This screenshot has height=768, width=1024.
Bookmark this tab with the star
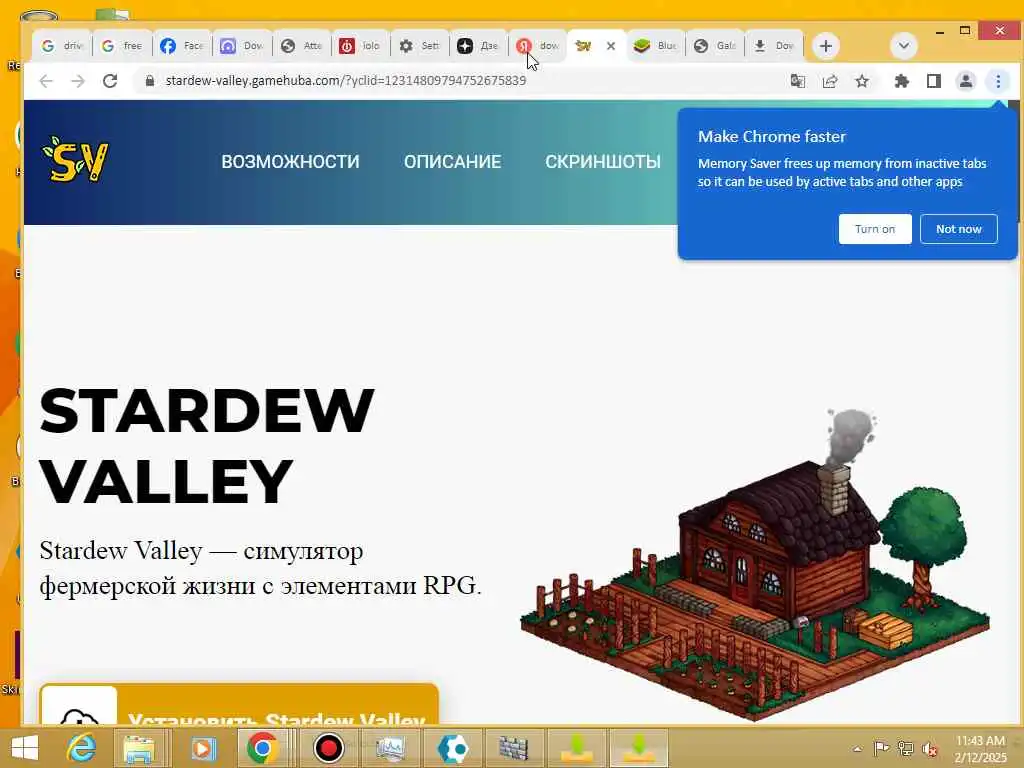[x=862, y=81]
